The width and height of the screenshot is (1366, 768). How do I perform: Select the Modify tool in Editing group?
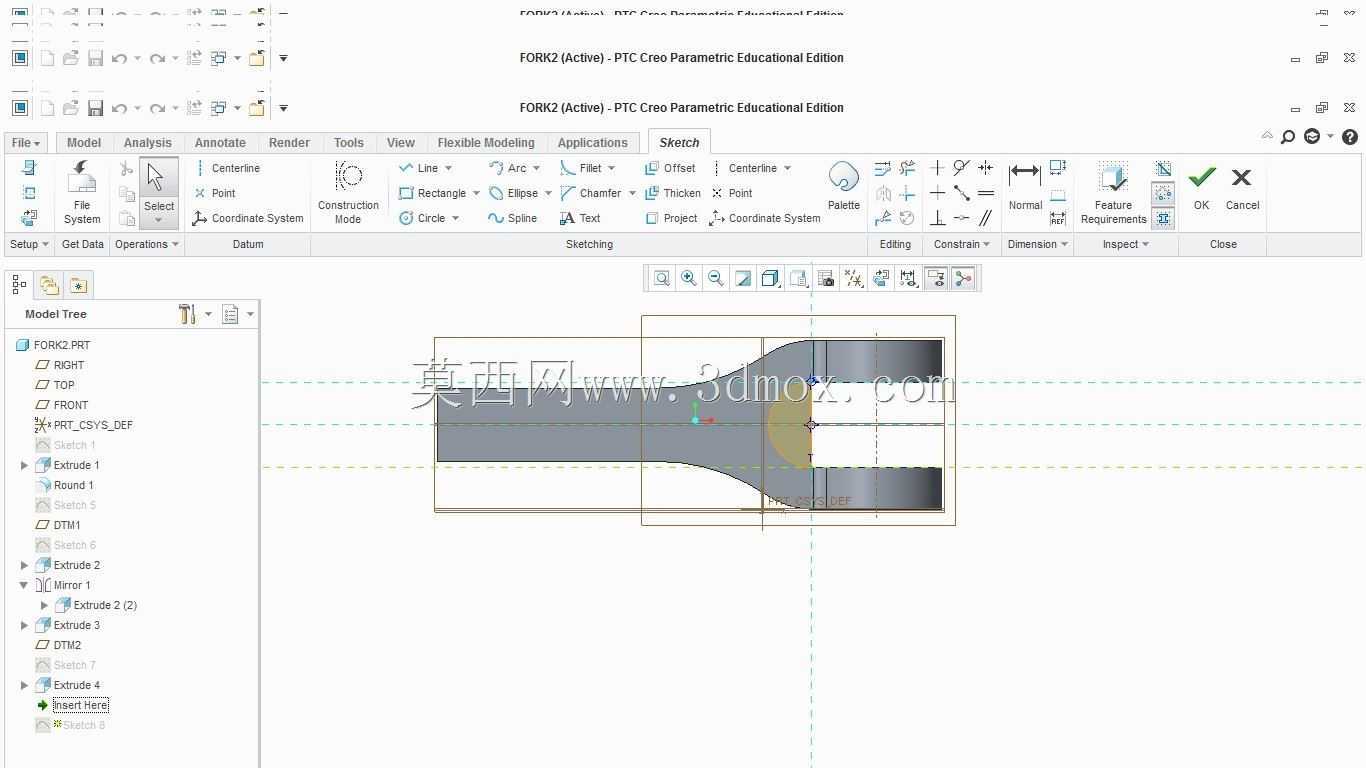coord(883,168)
